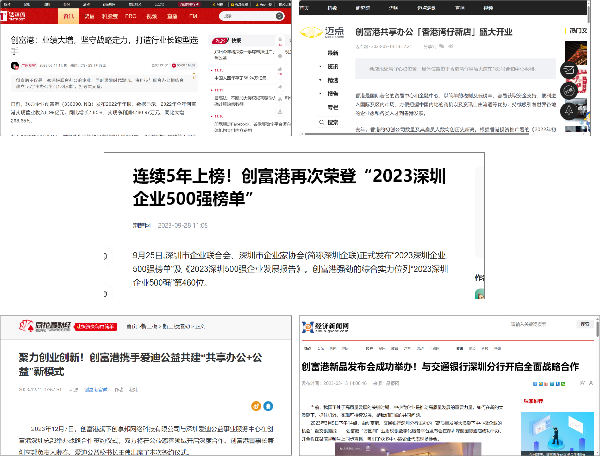600x456 pixels.
Task: Click the search button on the 经济新闻网 page
Action: click(585, 324)
